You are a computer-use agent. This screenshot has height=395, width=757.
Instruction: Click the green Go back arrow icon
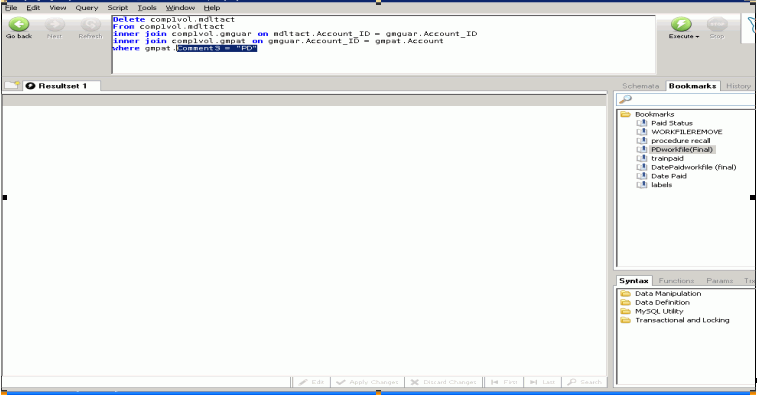tap(19, 24)
